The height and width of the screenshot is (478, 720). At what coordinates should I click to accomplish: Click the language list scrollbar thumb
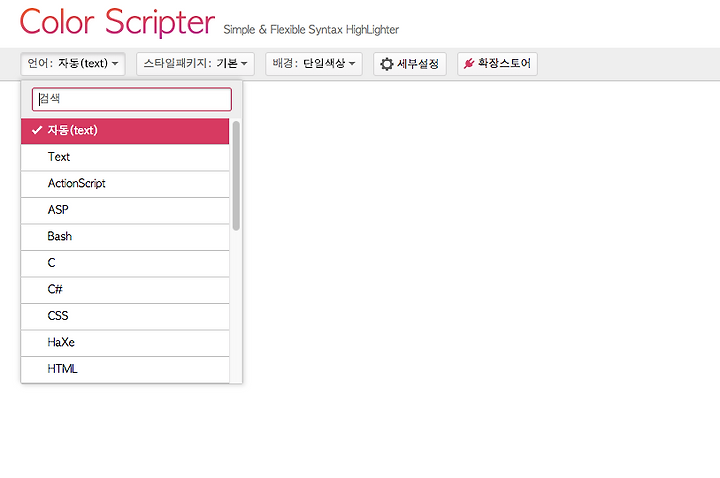coord(236,175)
